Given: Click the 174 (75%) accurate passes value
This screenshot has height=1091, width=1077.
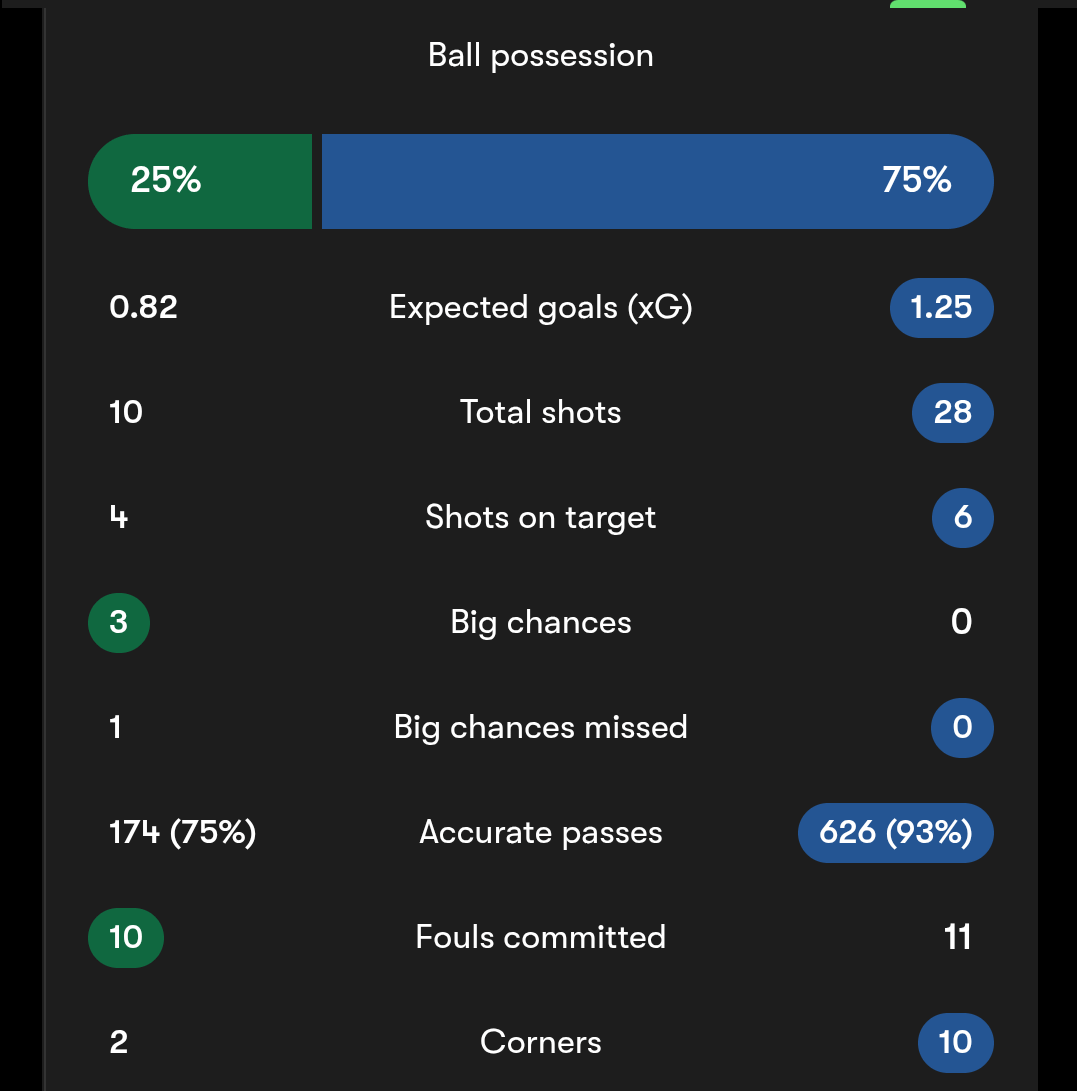Looking at the screenshot, I should point(182,832).
